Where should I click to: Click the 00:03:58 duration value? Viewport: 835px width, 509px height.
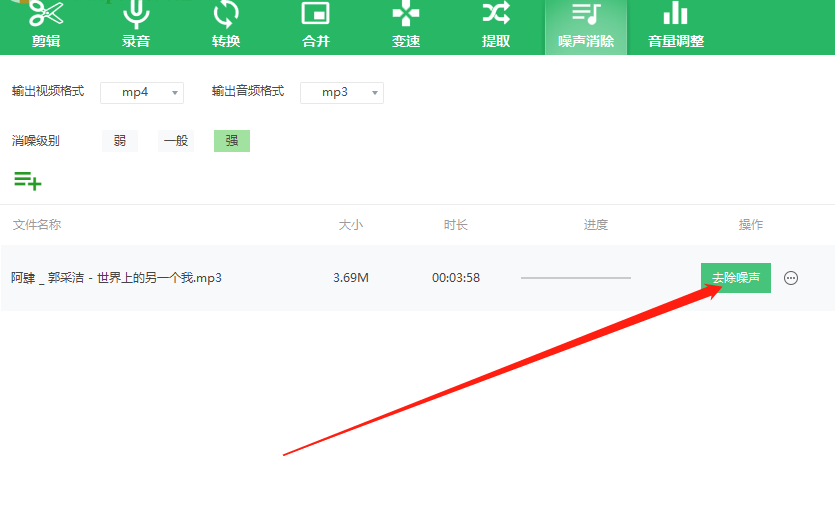pyautogui.click(x=456, y=278)
